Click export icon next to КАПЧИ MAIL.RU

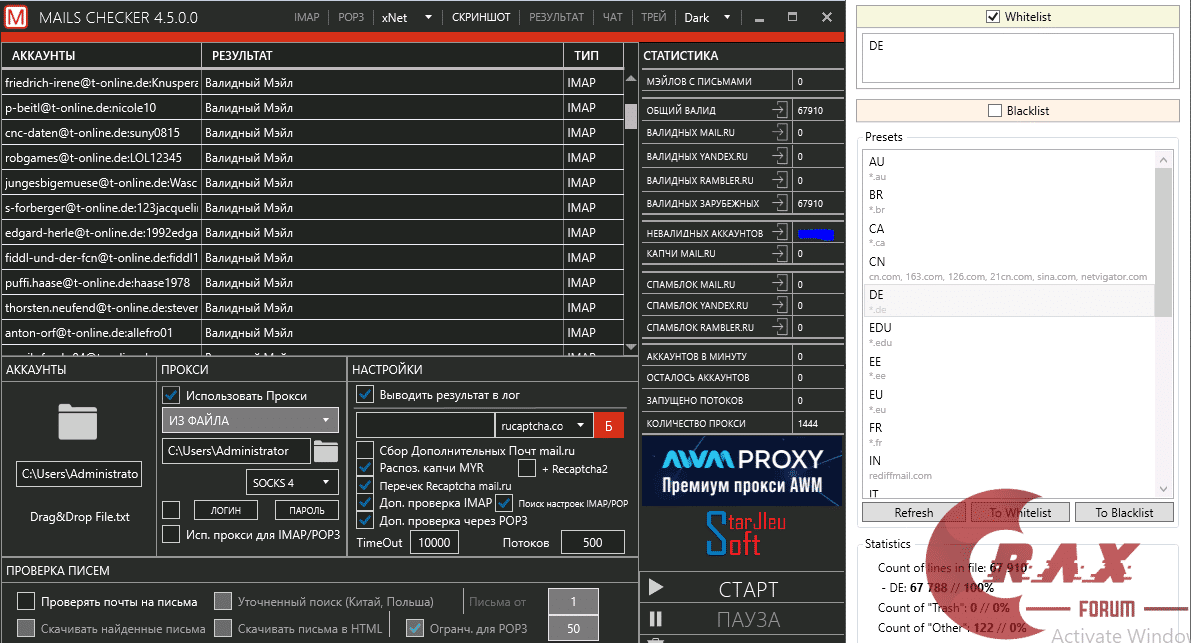tap(779, 254)
